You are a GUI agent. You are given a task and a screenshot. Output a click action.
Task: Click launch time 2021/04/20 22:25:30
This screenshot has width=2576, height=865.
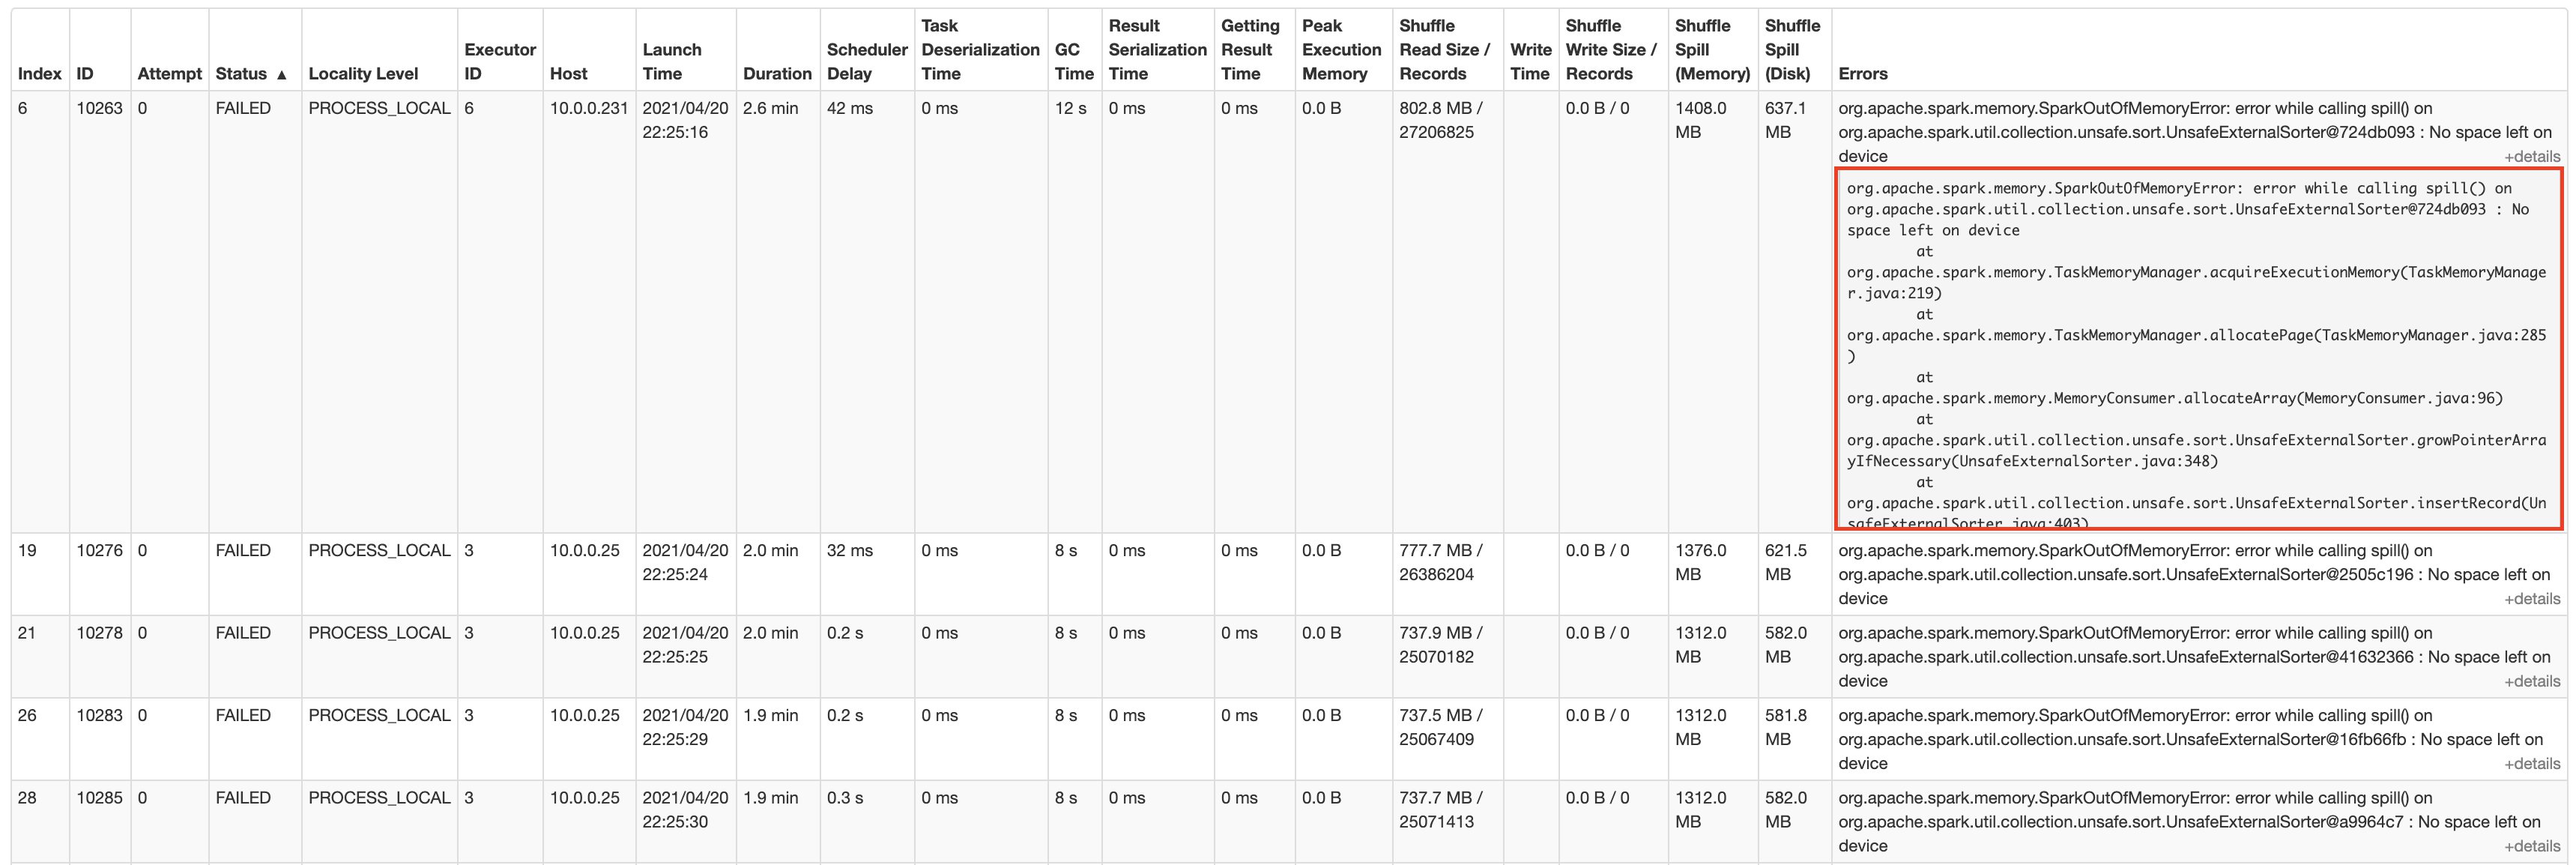[x=685, y=810]
